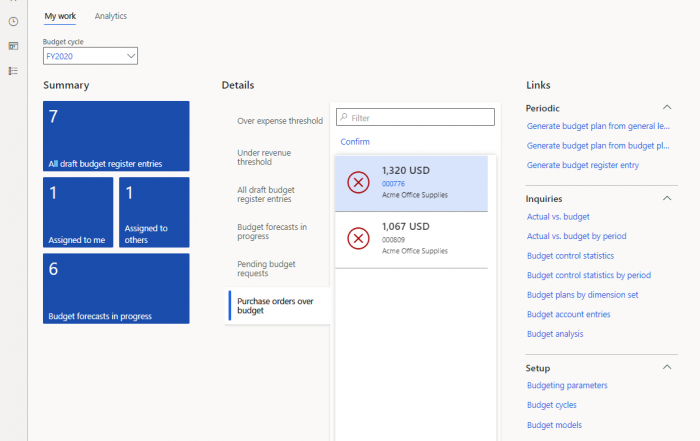This screenshot has height=441, width=700.
Task: Open Budget cycles setup link
Action: click(x=551, y=405)
